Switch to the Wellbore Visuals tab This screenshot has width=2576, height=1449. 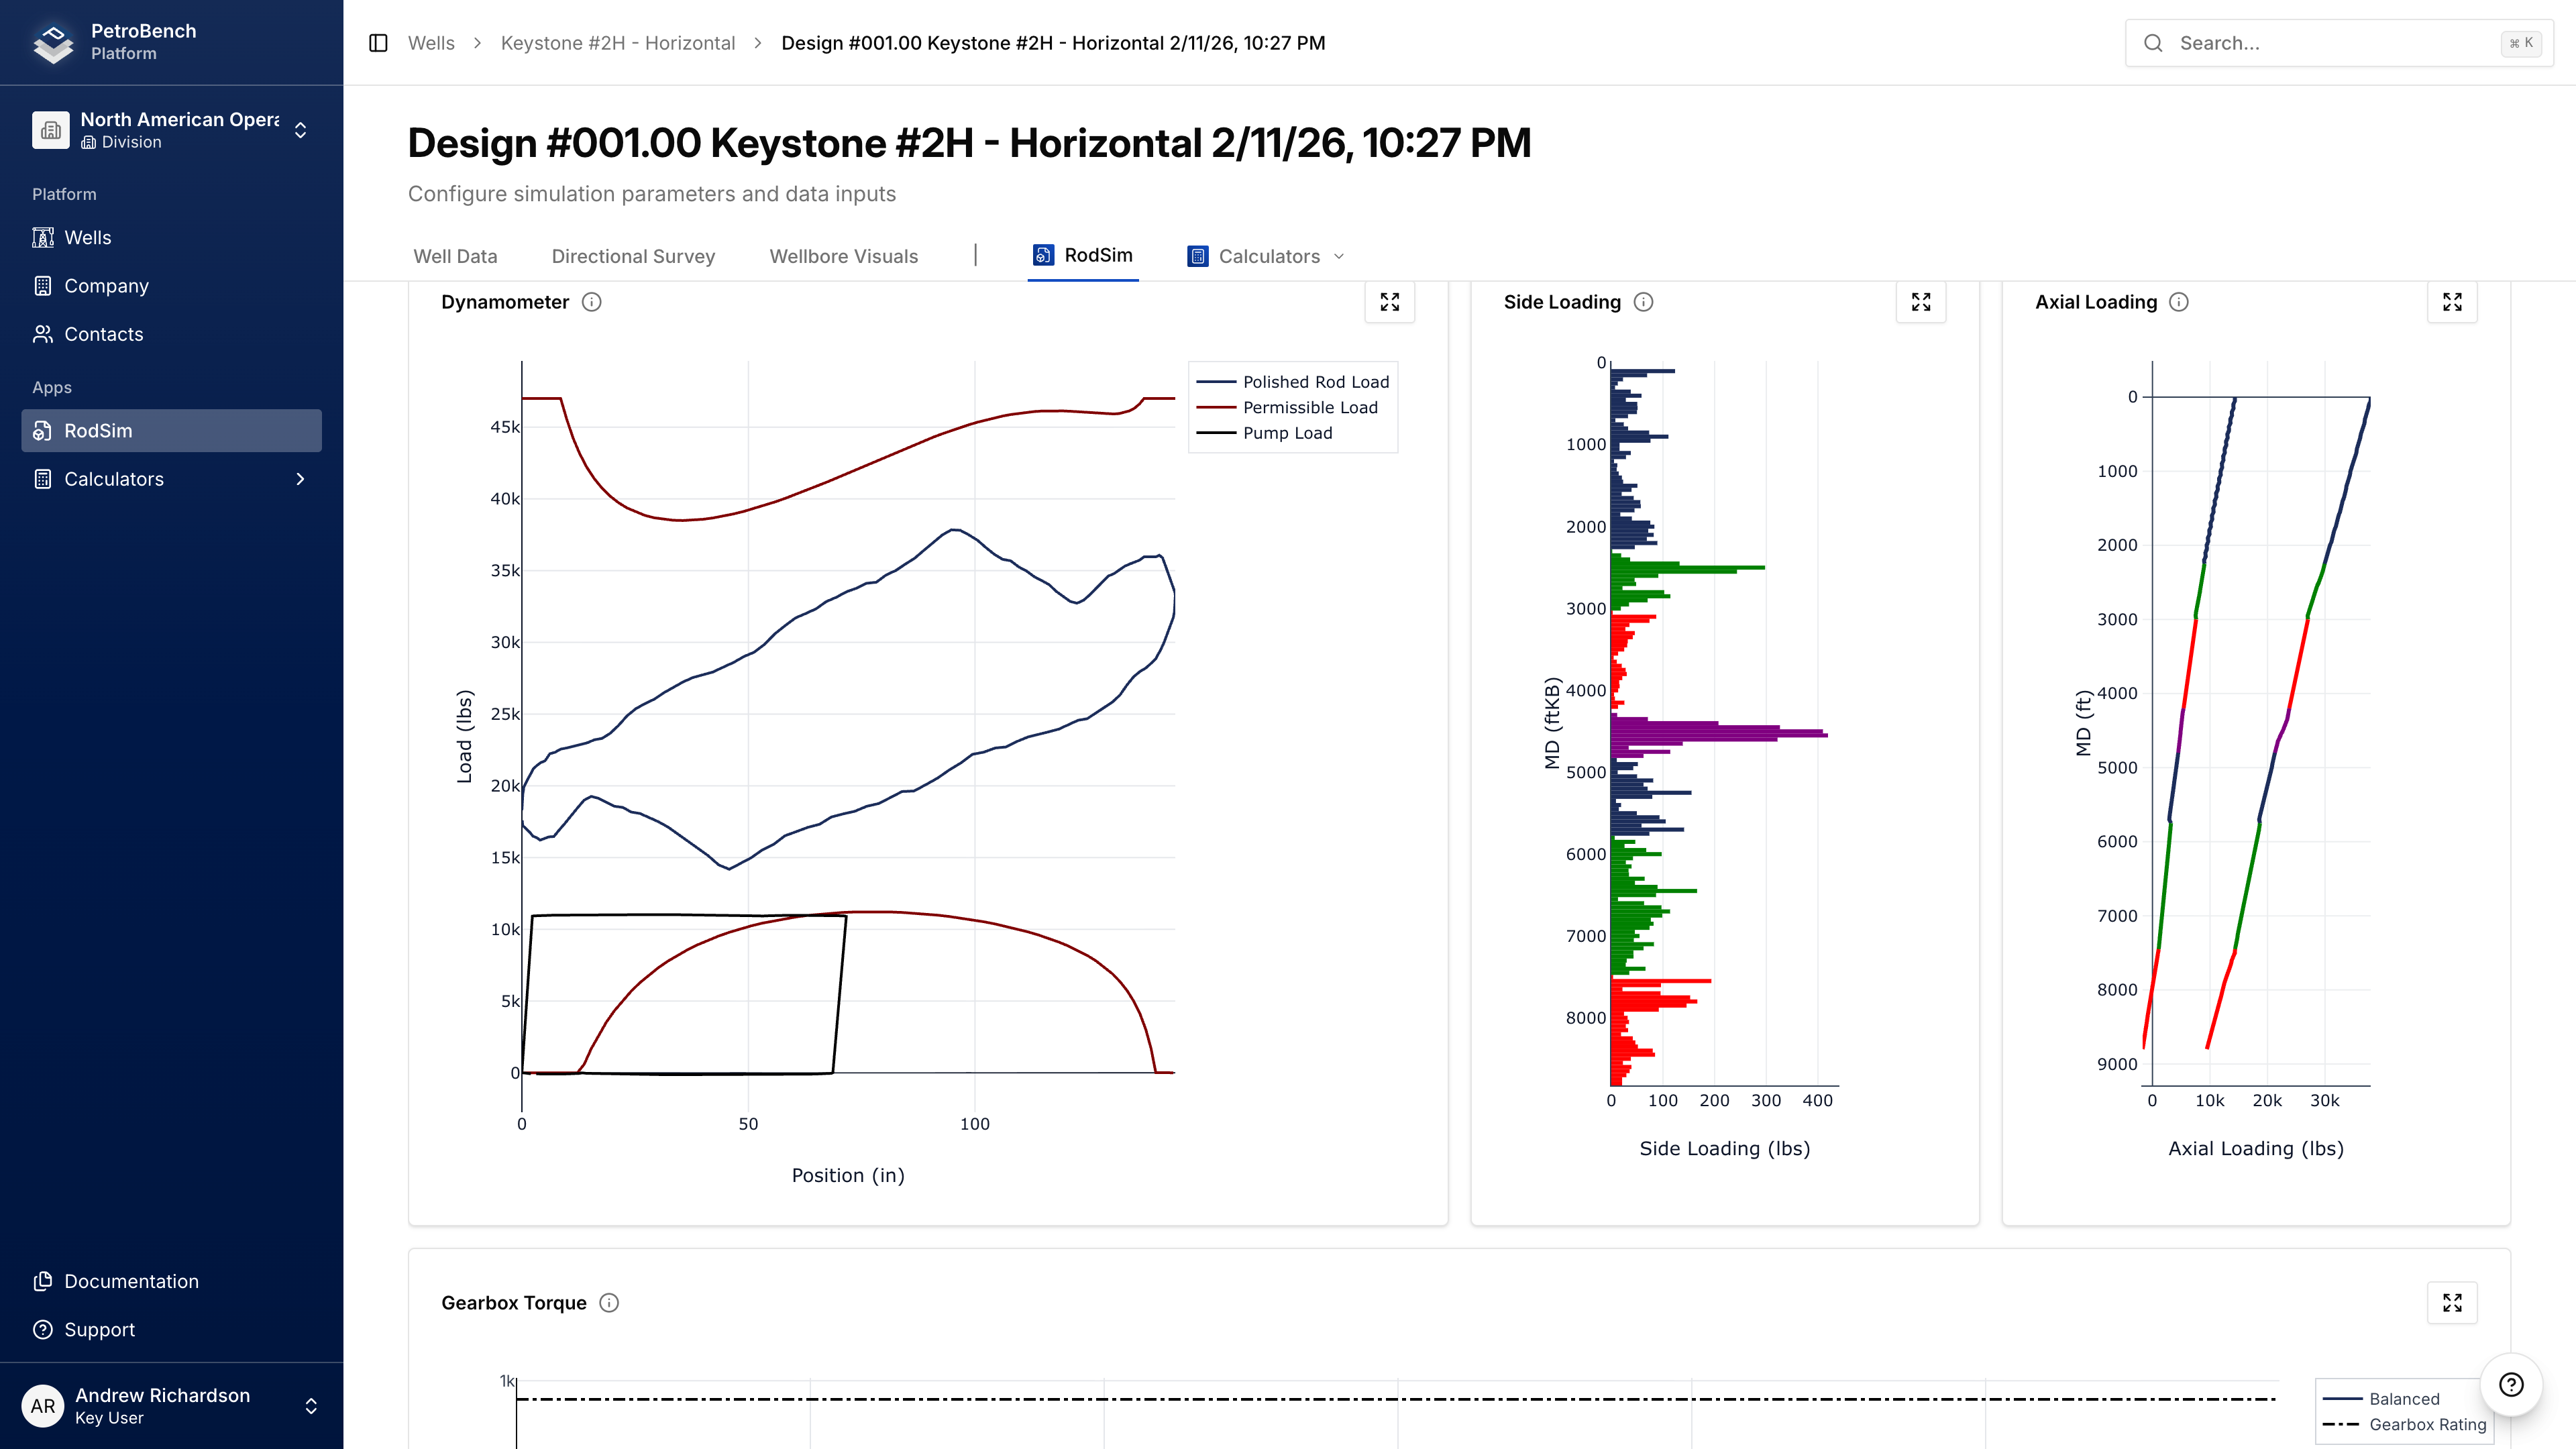844,256
